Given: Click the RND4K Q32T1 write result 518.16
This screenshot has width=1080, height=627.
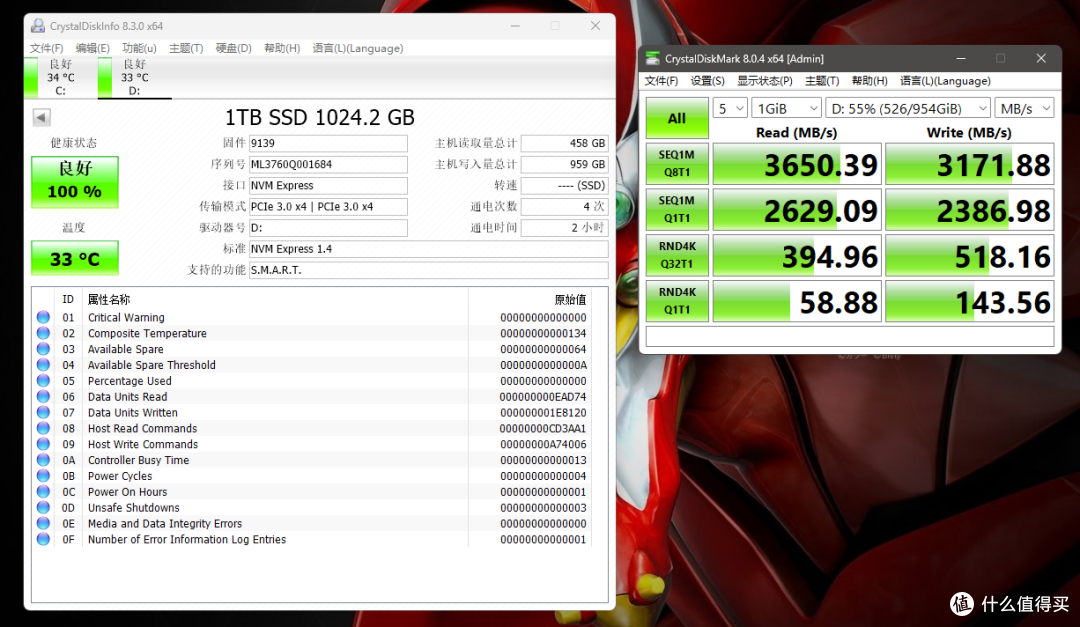Looking at the screenshot, I should pos(969,256).
